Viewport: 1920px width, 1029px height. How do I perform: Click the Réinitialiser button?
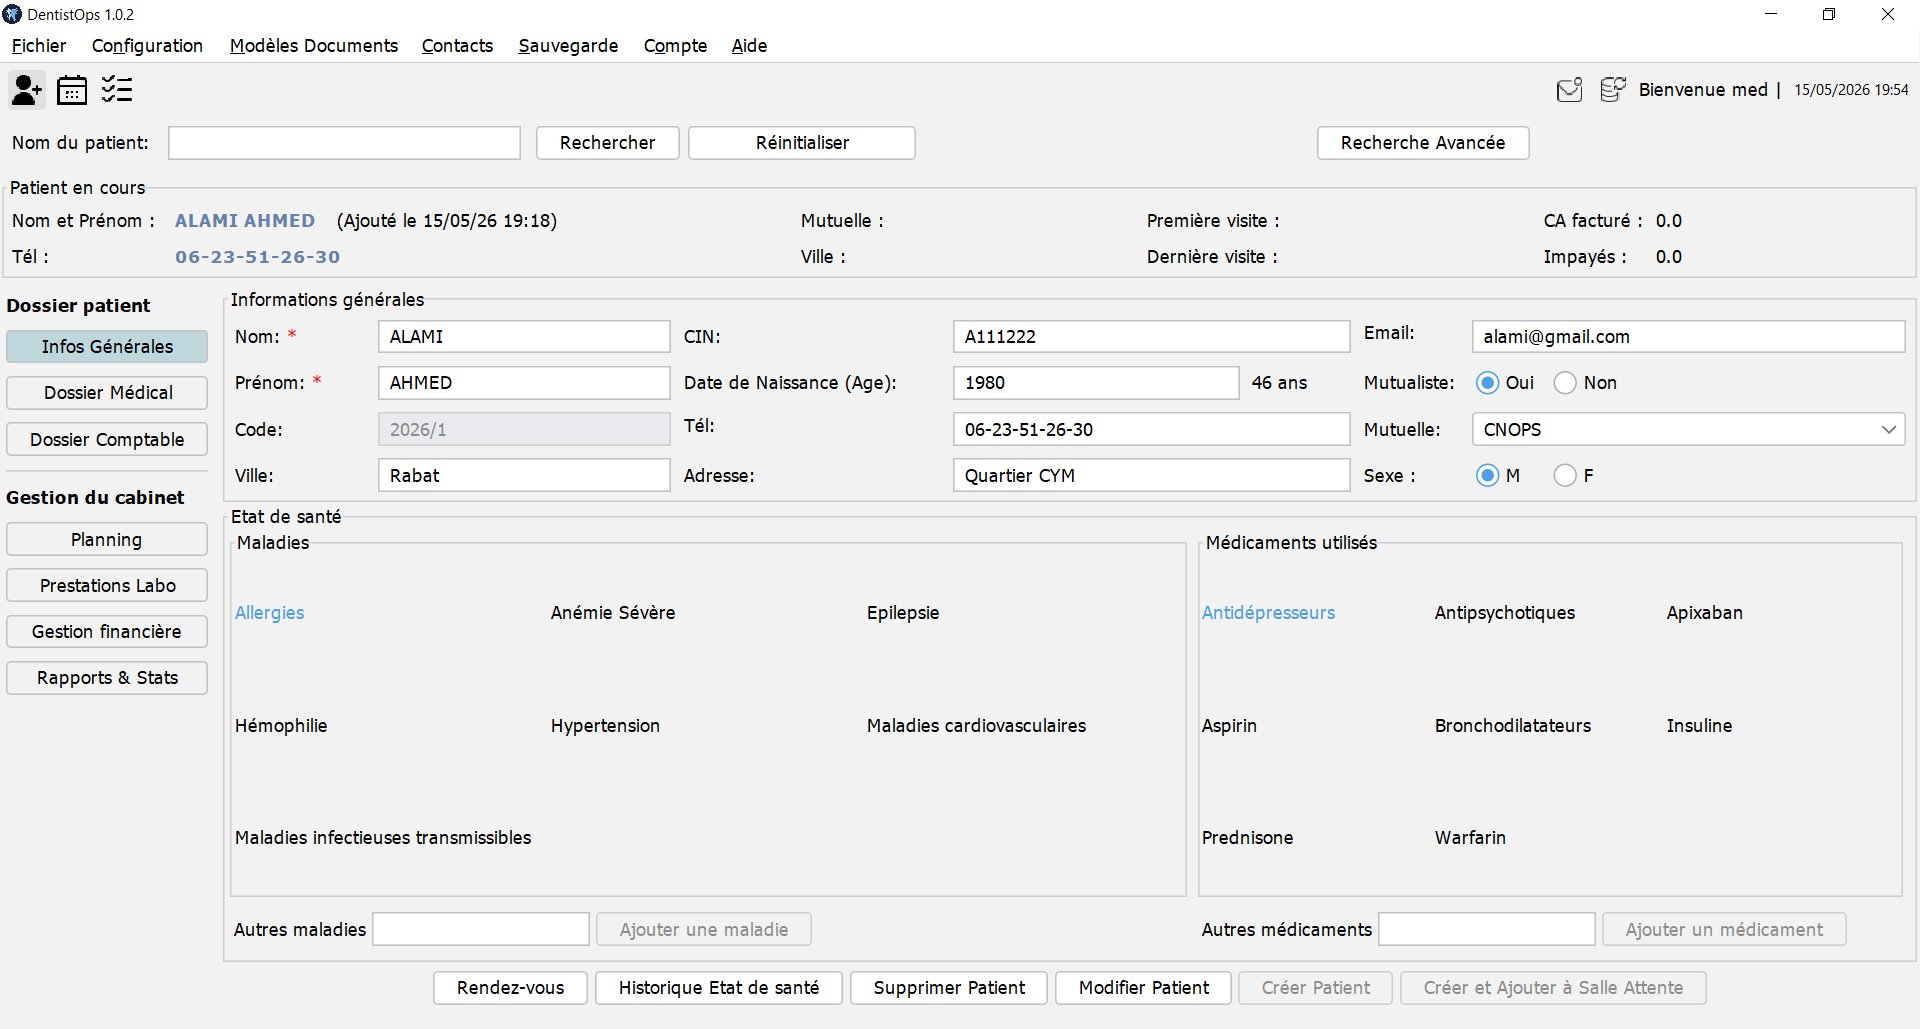point(802,143)
